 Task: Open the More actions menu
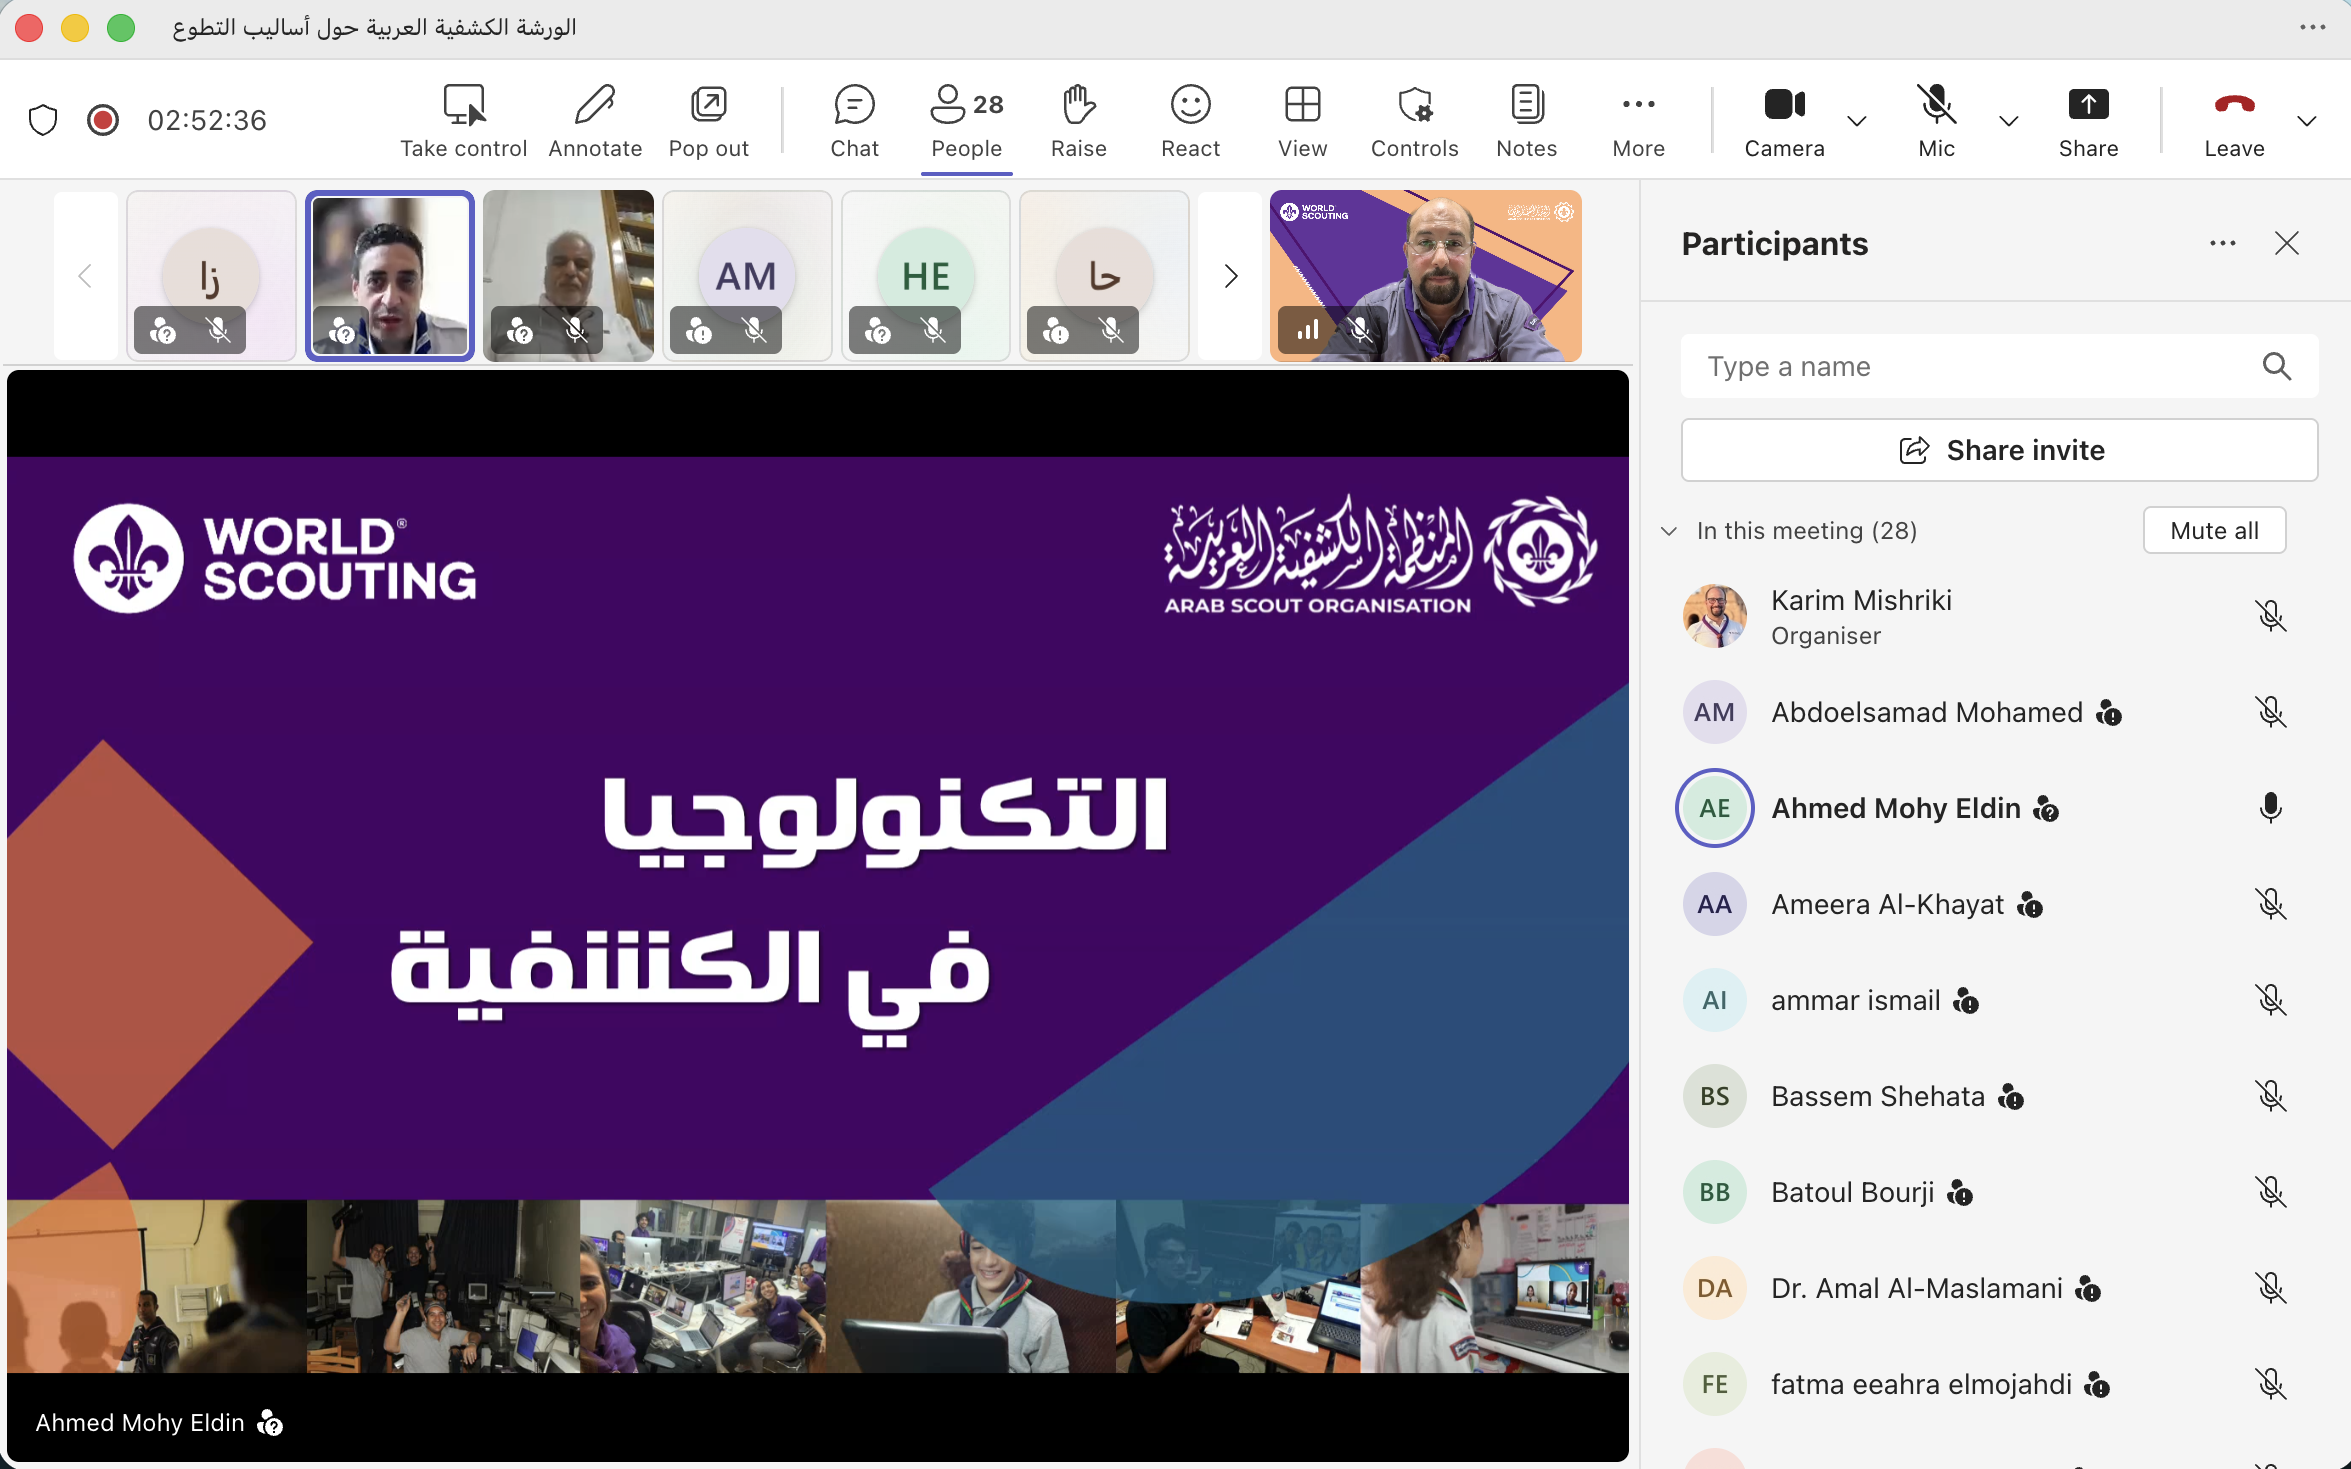pos(1638,121)
